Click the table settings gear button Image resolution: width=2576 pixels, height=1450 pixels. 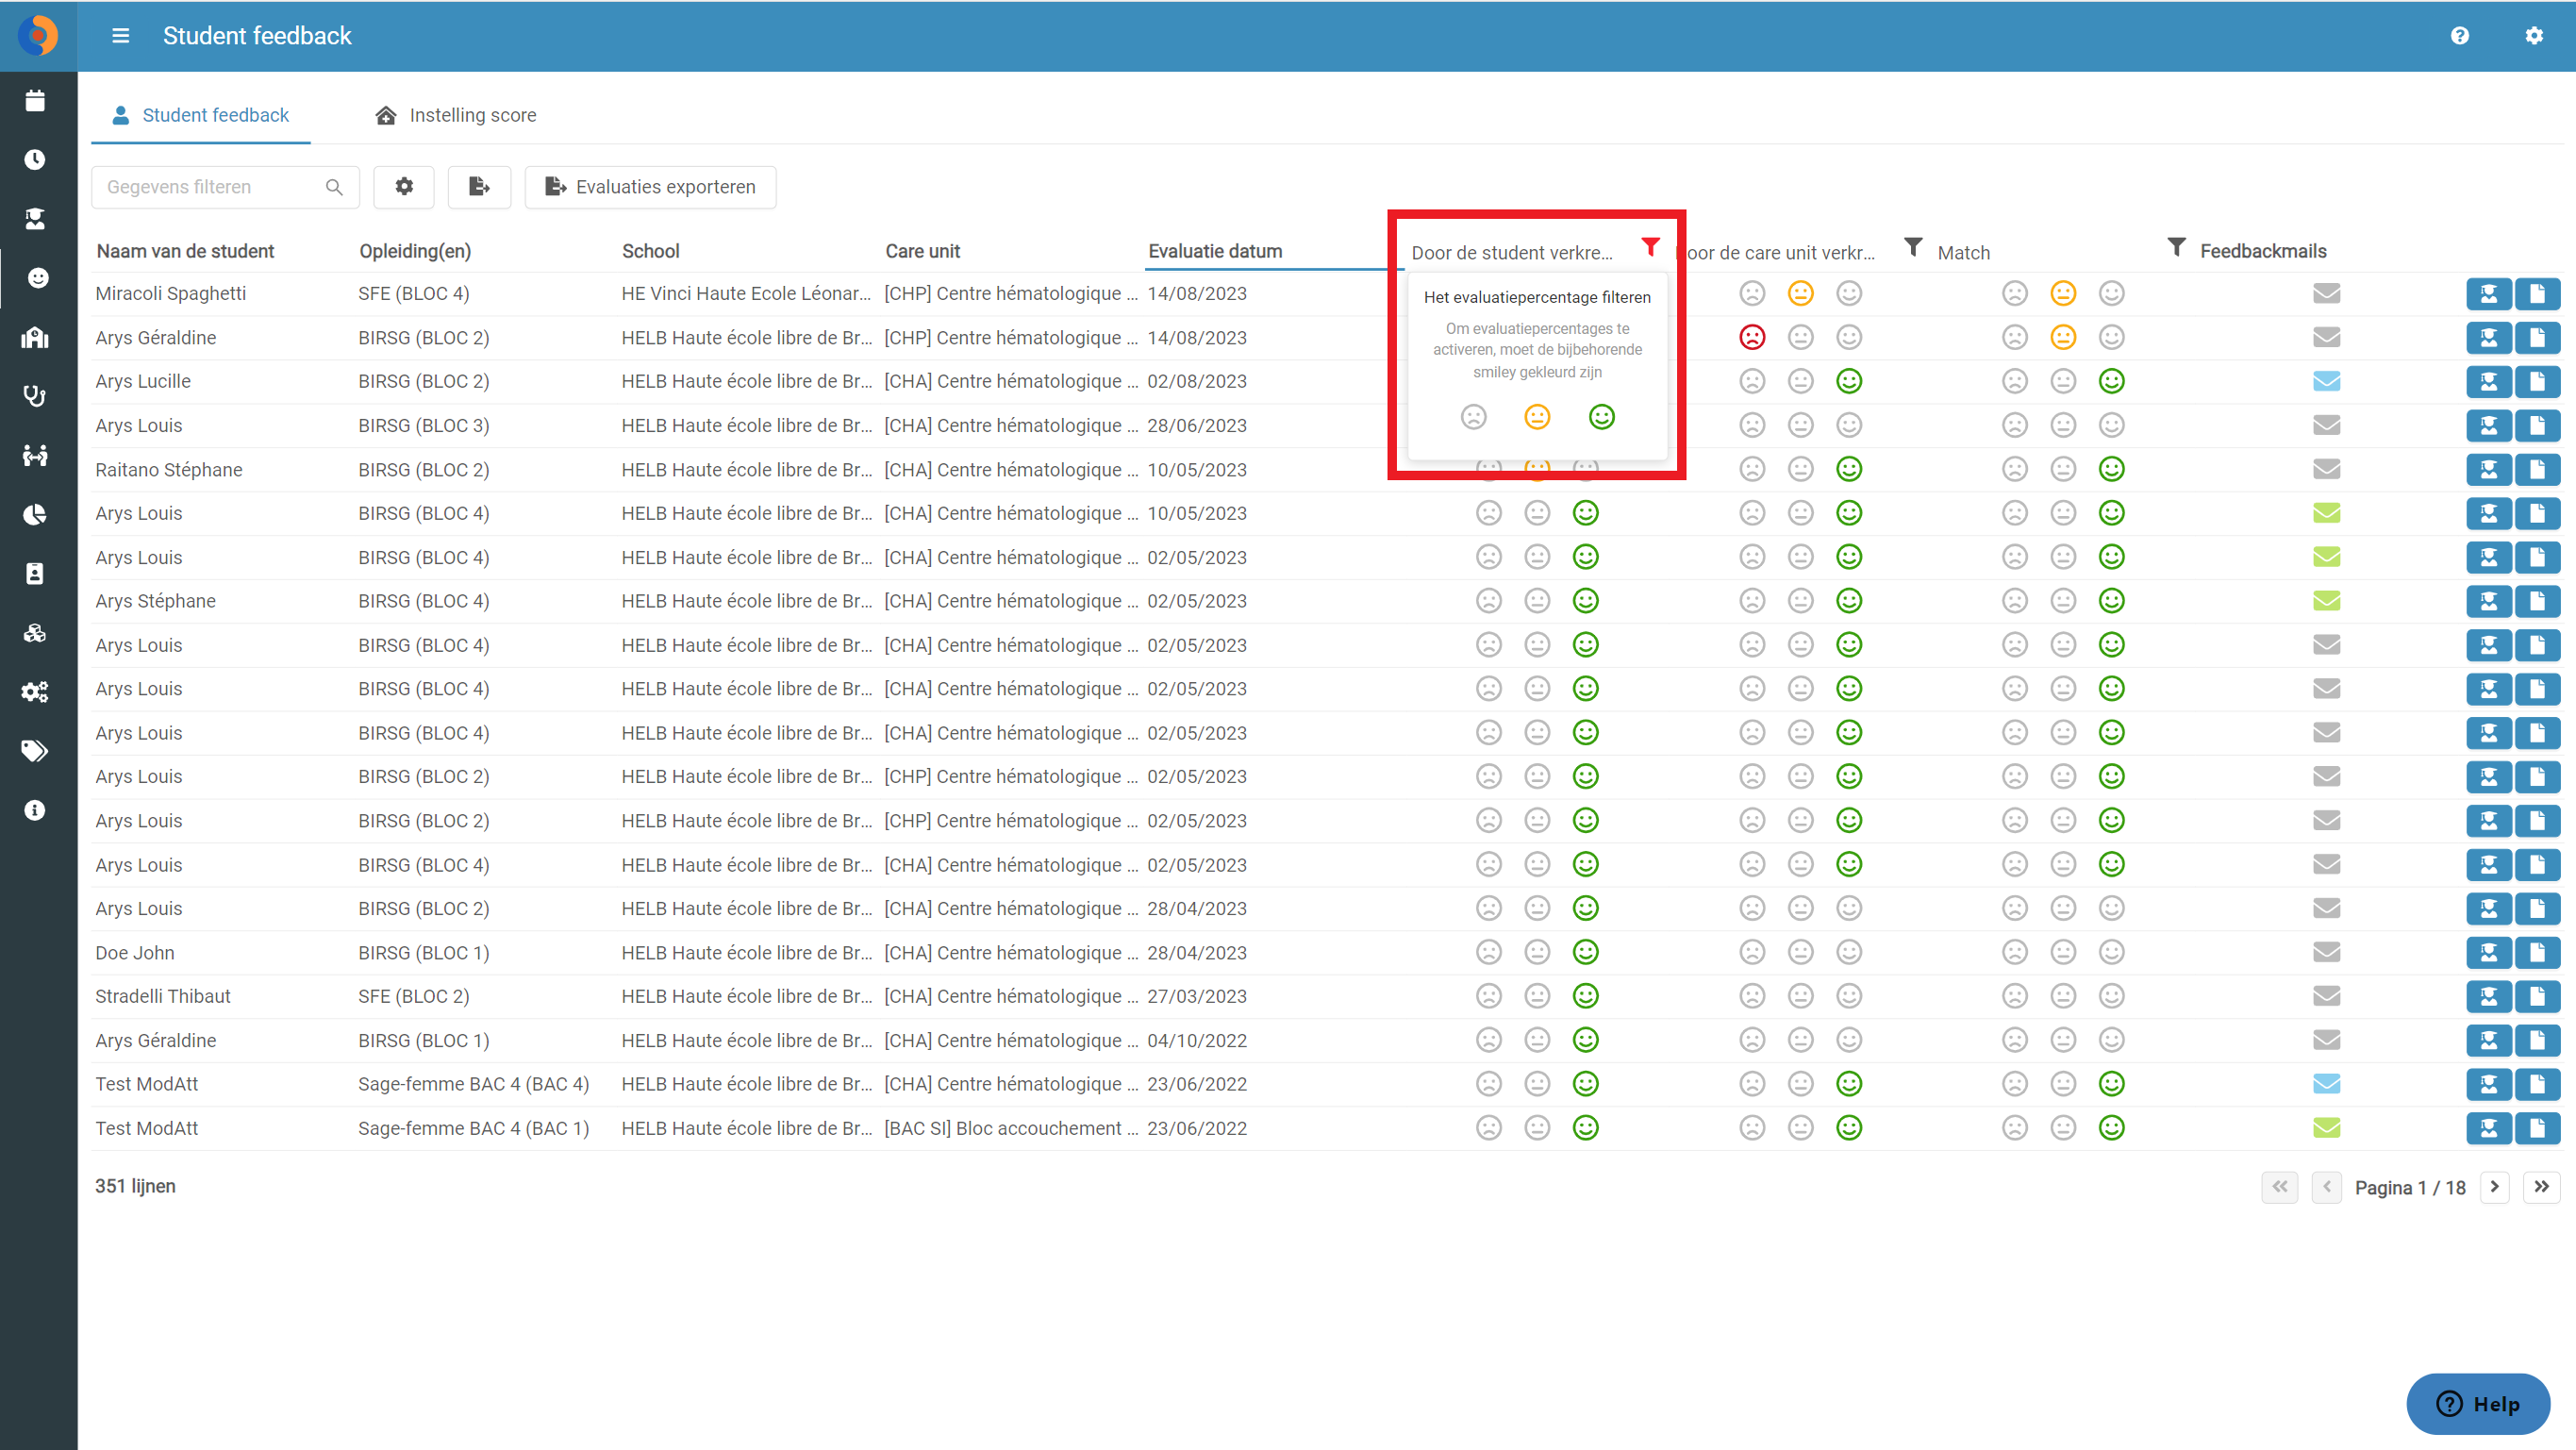404,187
